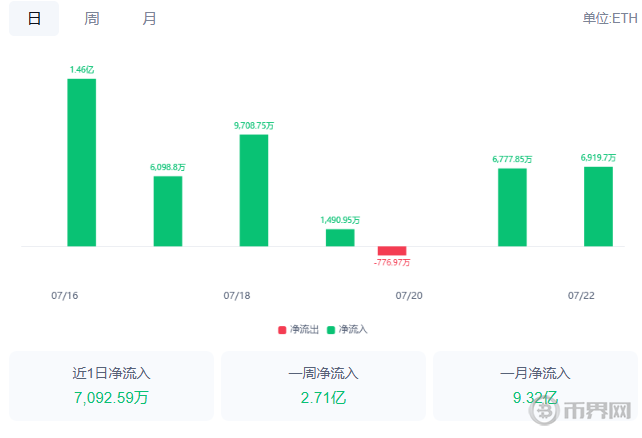Viewport: 642px width, 438px height.
Task: Toggle the 净流出 red legend item
Action: pos(298,330)
